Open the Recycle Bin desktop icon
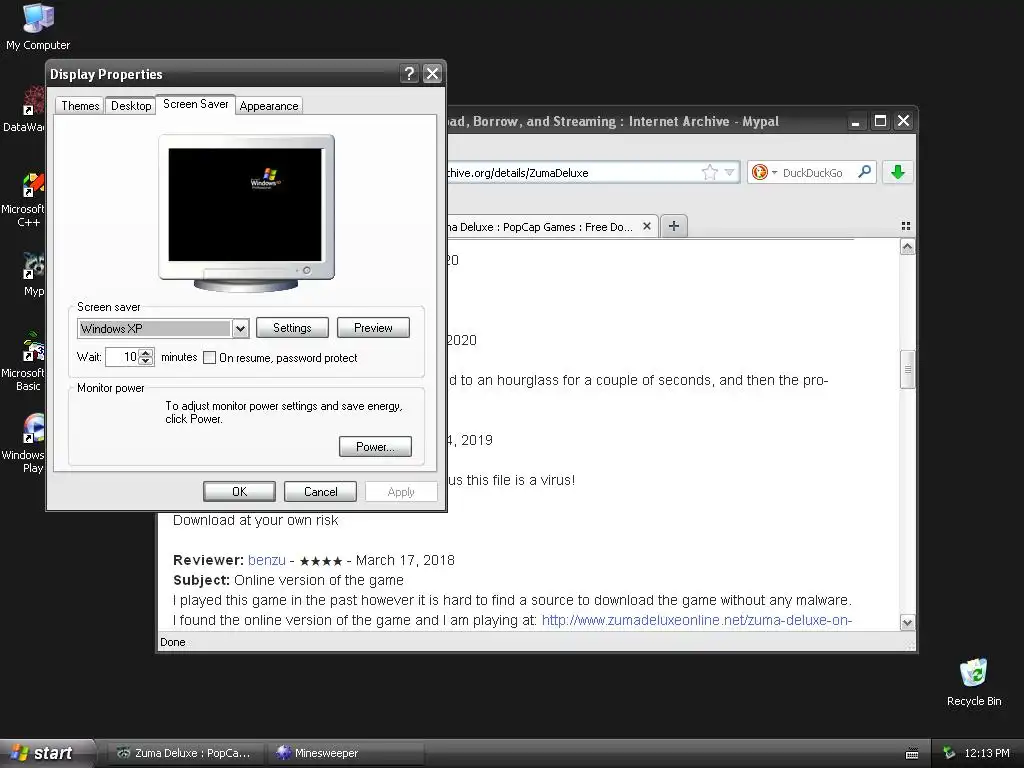 pos(974,682)
